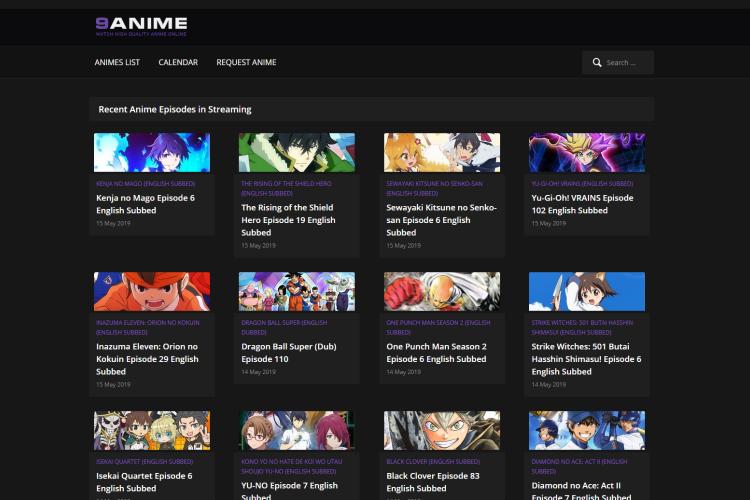Click purple Isekai Quartet category label
This screenshot has height=500, width=750.
coord(144,462)
